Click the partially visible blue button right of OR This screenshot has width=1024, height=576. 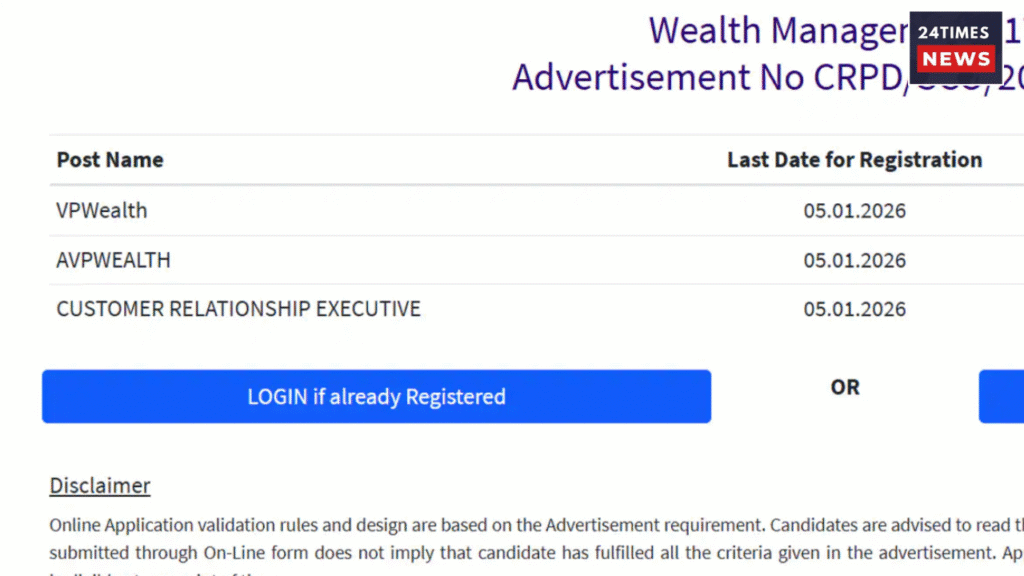point(1001,397)
